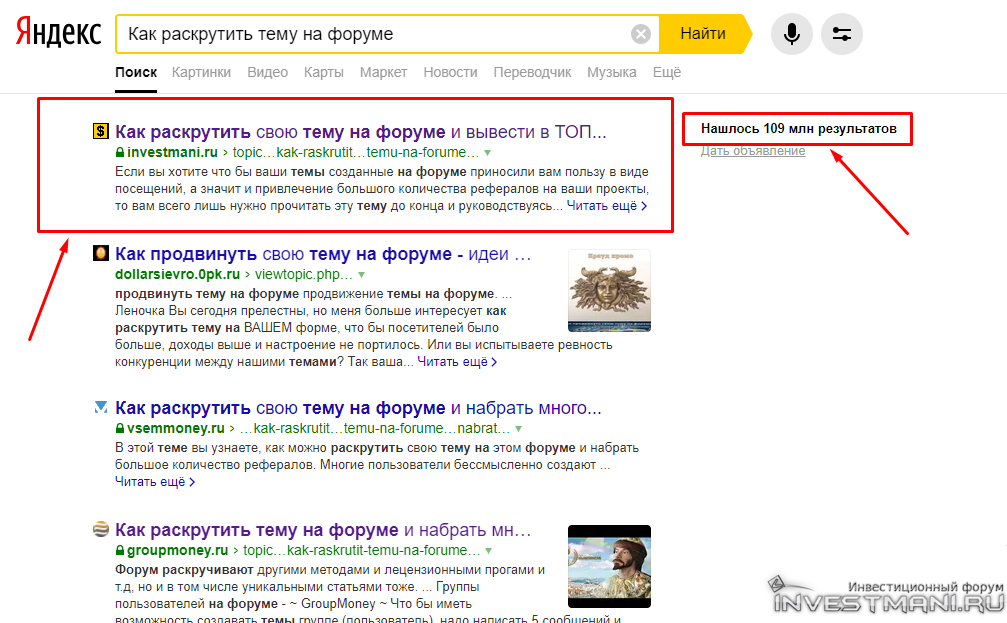Click the vsemmoney.ru domain link
Viewport: 1007px width, 623px height.
point(175,428)
